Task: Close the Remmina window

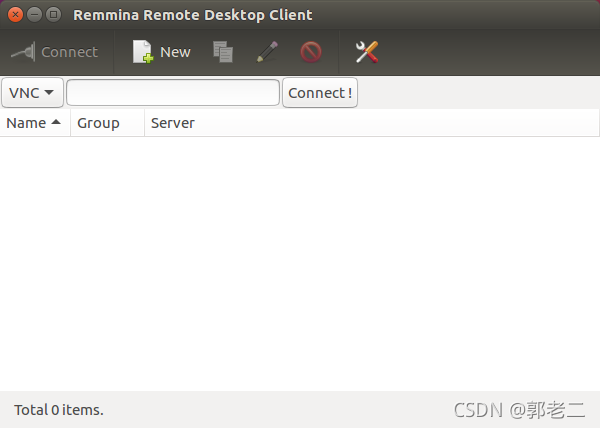Action: coord(15,15)
